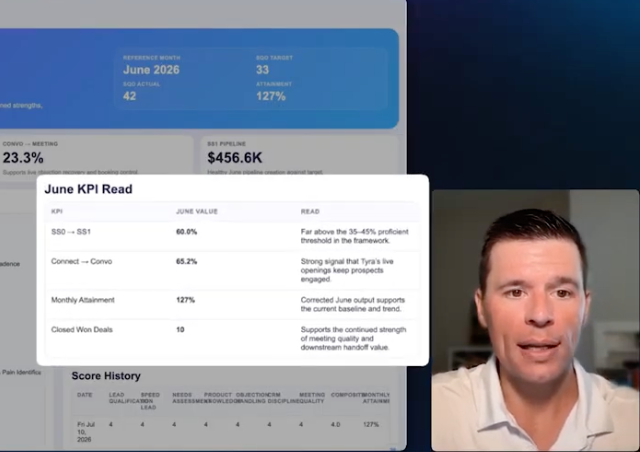Click the 4.0 composite score cell
Screen dimensions: 640x452
336,425
